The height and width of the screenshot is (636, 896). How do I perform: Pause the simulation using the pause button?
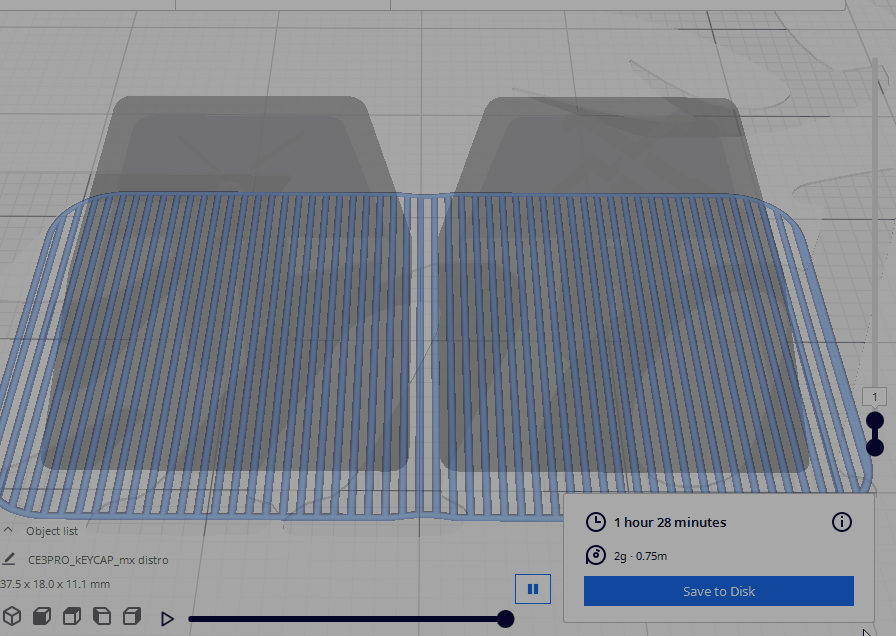coord(533,589)
